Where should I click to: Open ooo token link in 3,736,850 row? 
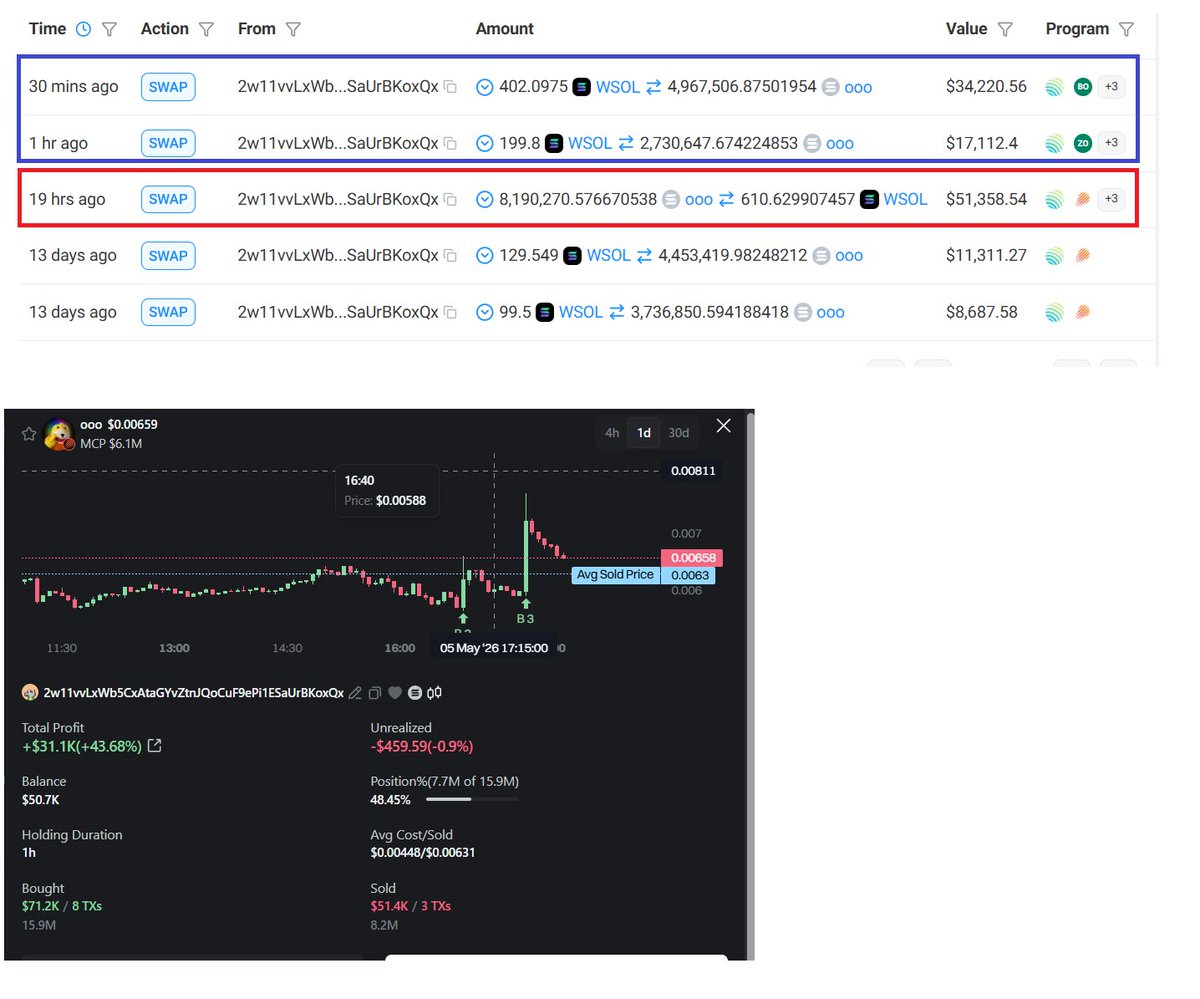(831, 312)
